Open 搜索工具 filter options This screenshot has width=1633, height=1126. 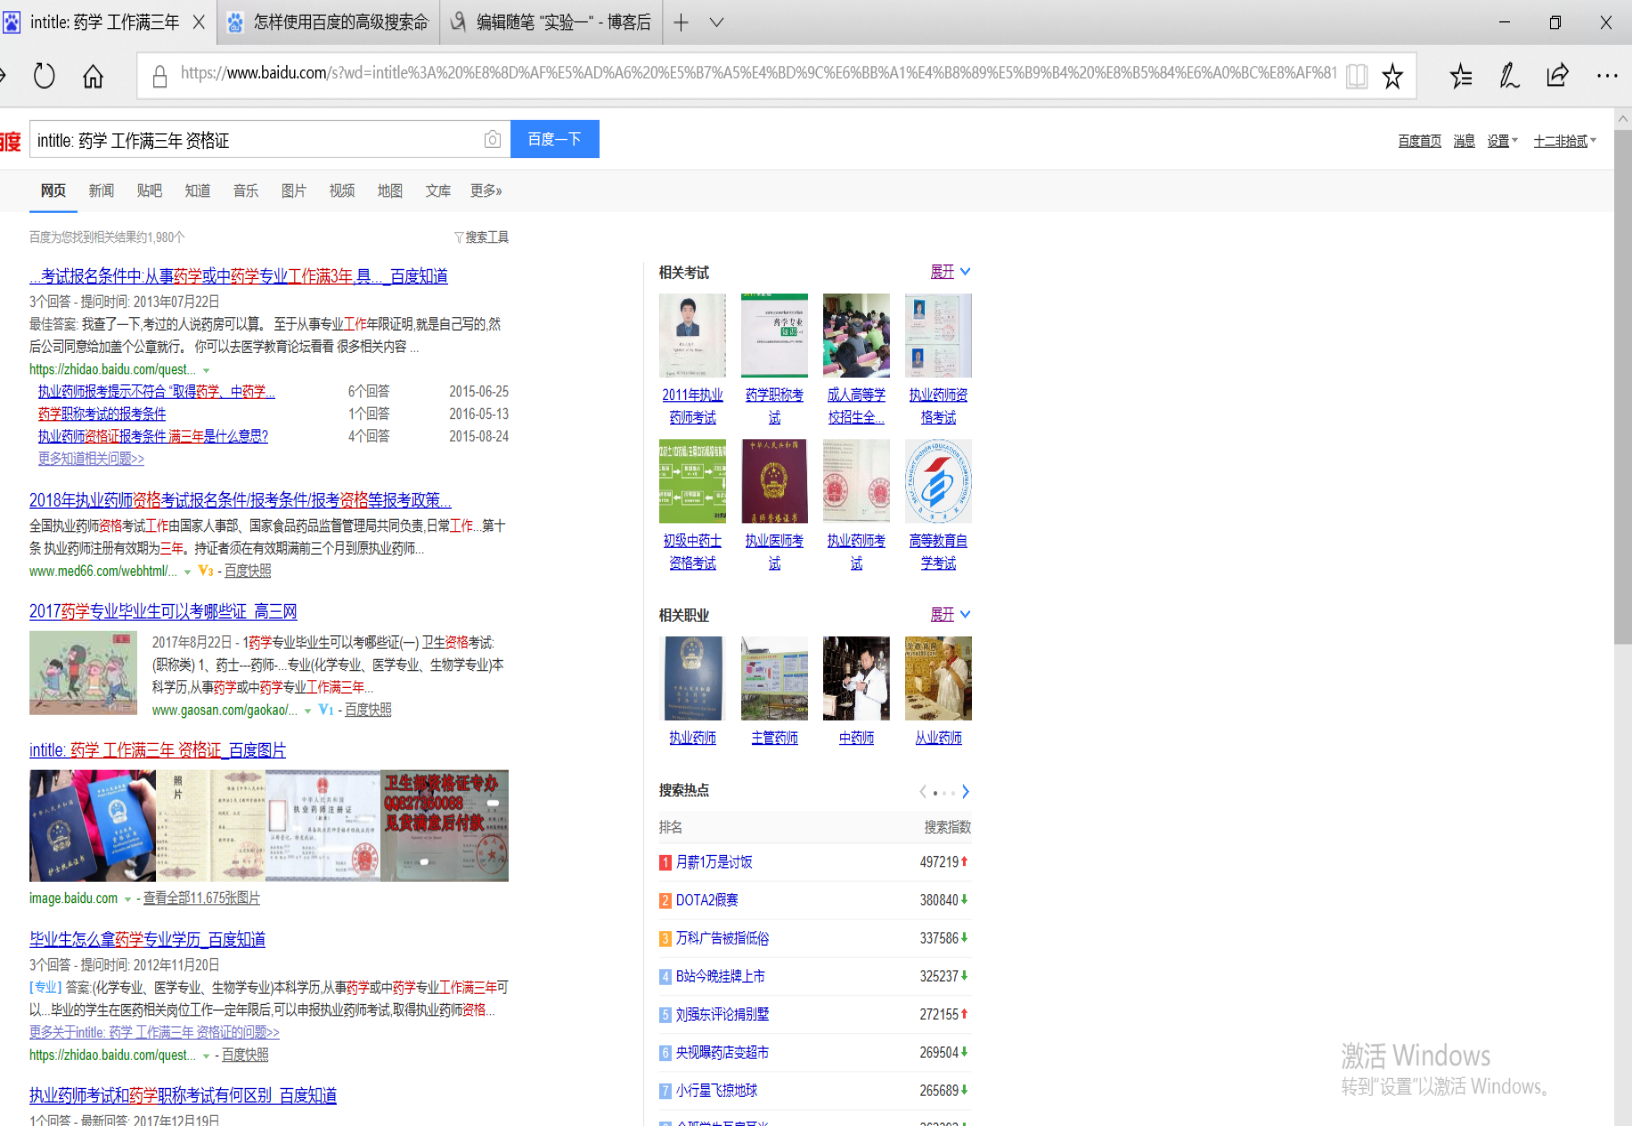481,237
